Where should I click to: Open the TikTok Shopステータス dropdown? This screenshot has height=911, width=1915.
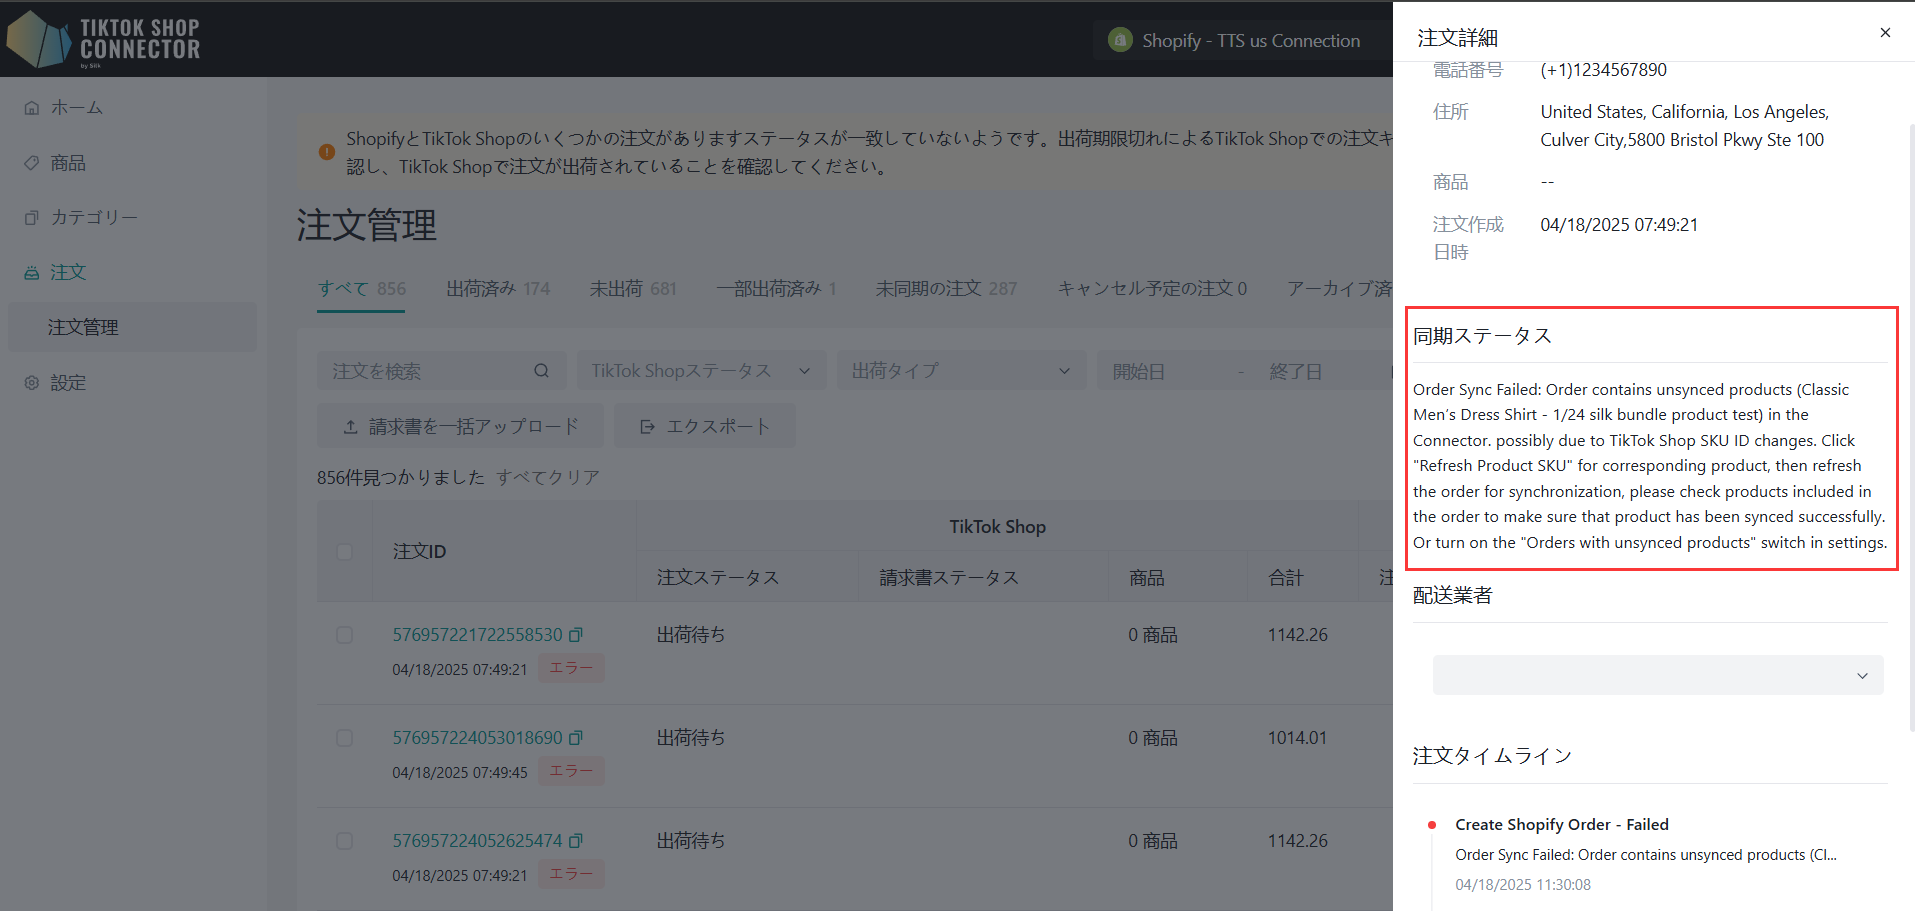[x=701, y=371]
